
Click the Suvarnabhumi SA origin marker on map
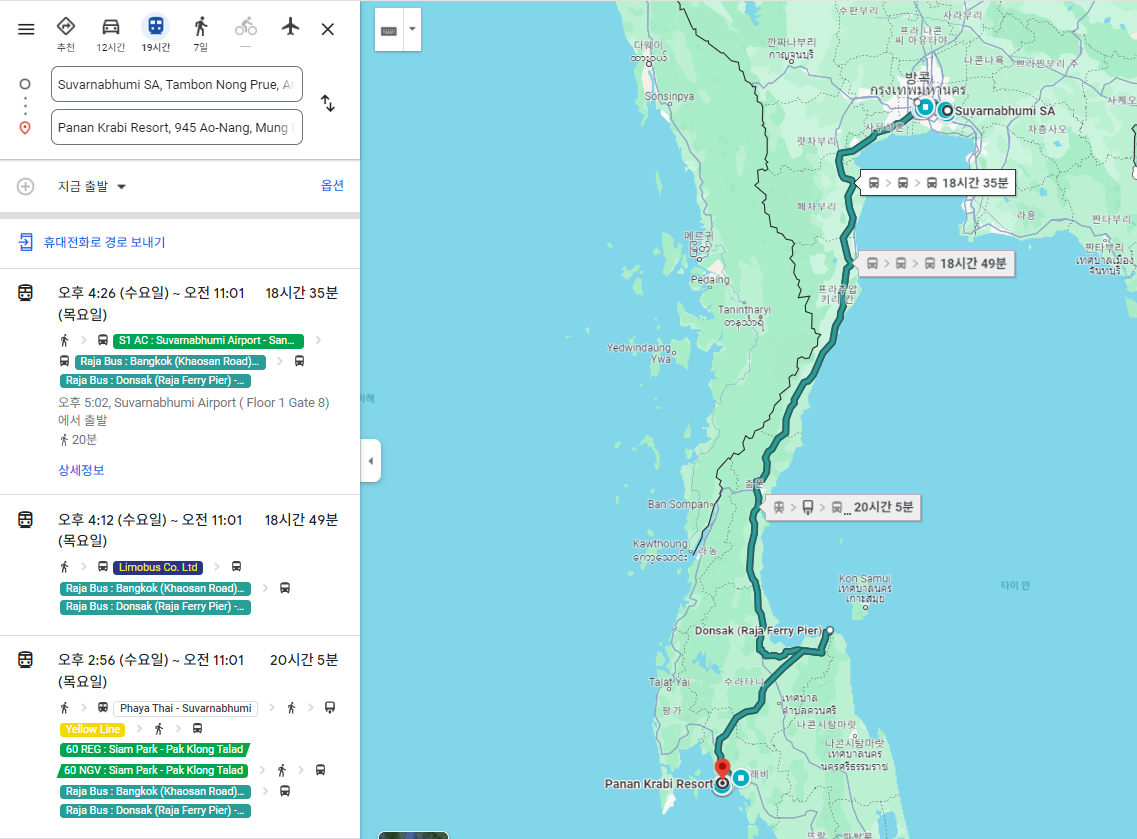pos(946,110)
